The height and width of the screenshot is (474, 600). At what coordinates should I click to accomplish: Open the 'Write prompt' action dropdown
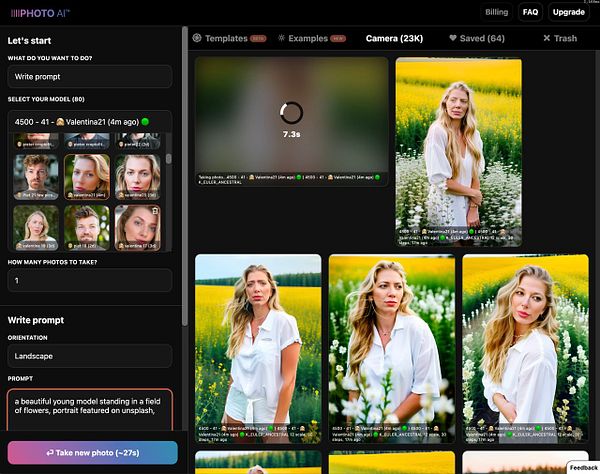[90, 77]
